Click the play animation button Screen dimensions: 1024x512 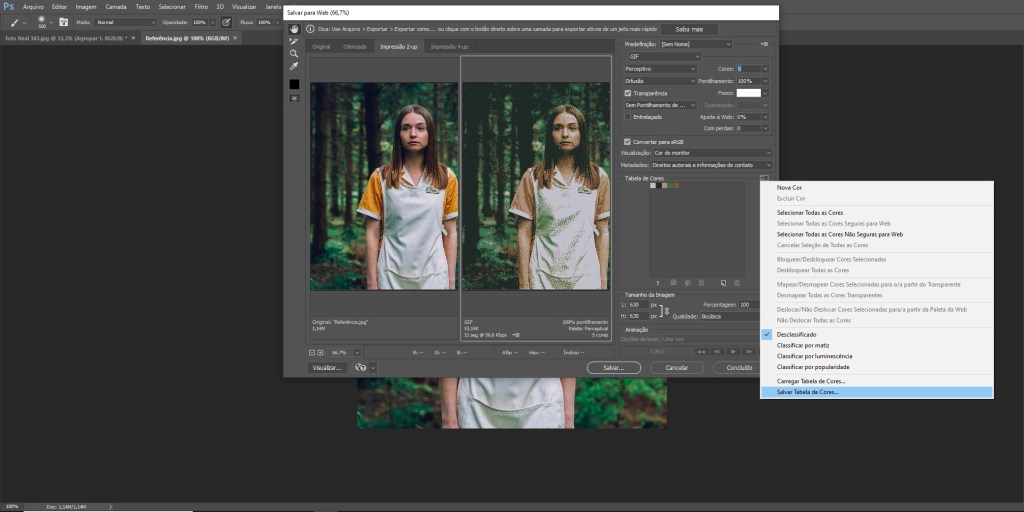click(x=734, y=351)
